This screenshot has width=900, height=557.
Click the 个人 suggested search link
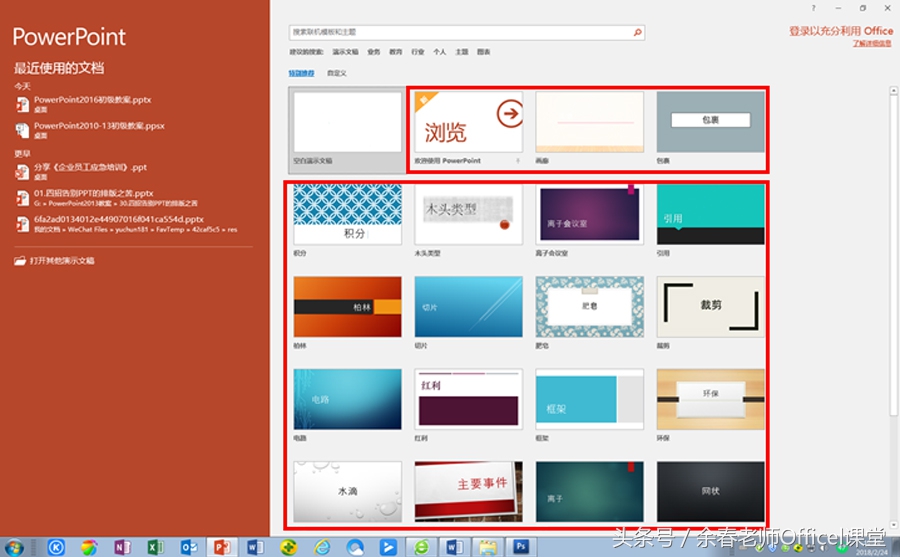pyautogui.click(x=440, y=52)
